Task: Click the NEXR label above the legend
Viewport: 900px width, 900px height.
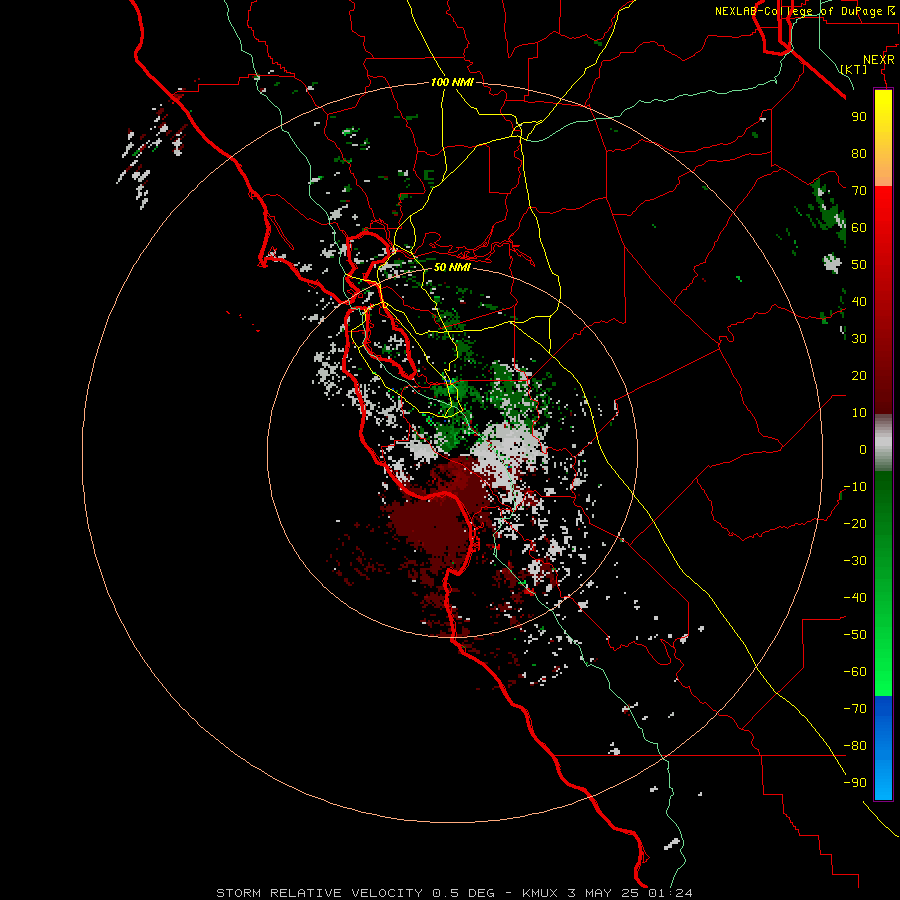Action: (x=878, y=59)
